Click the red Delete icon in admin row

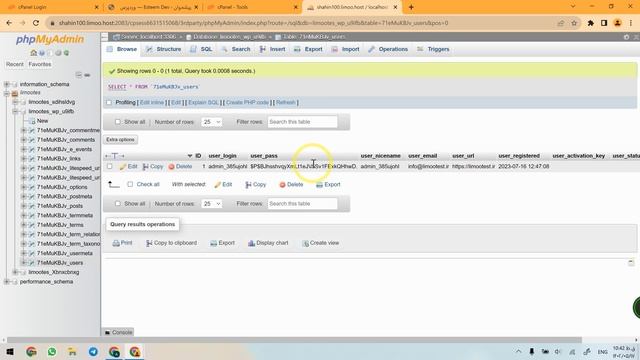(x=171, y=167)
